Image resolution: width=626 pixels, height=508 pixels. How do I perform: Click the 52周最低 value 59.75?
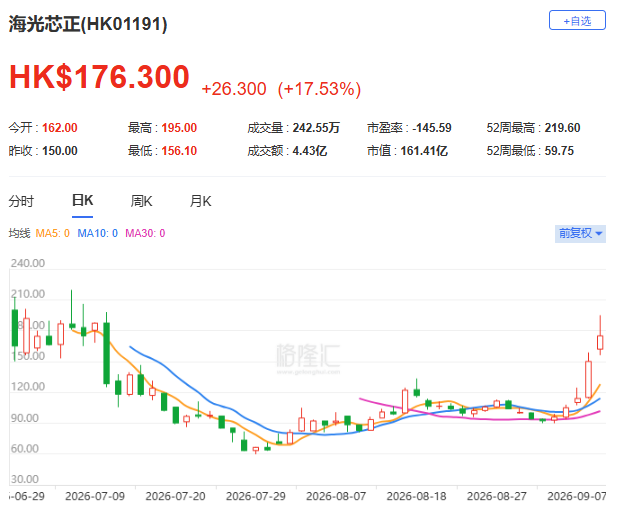tap(559, 151)
